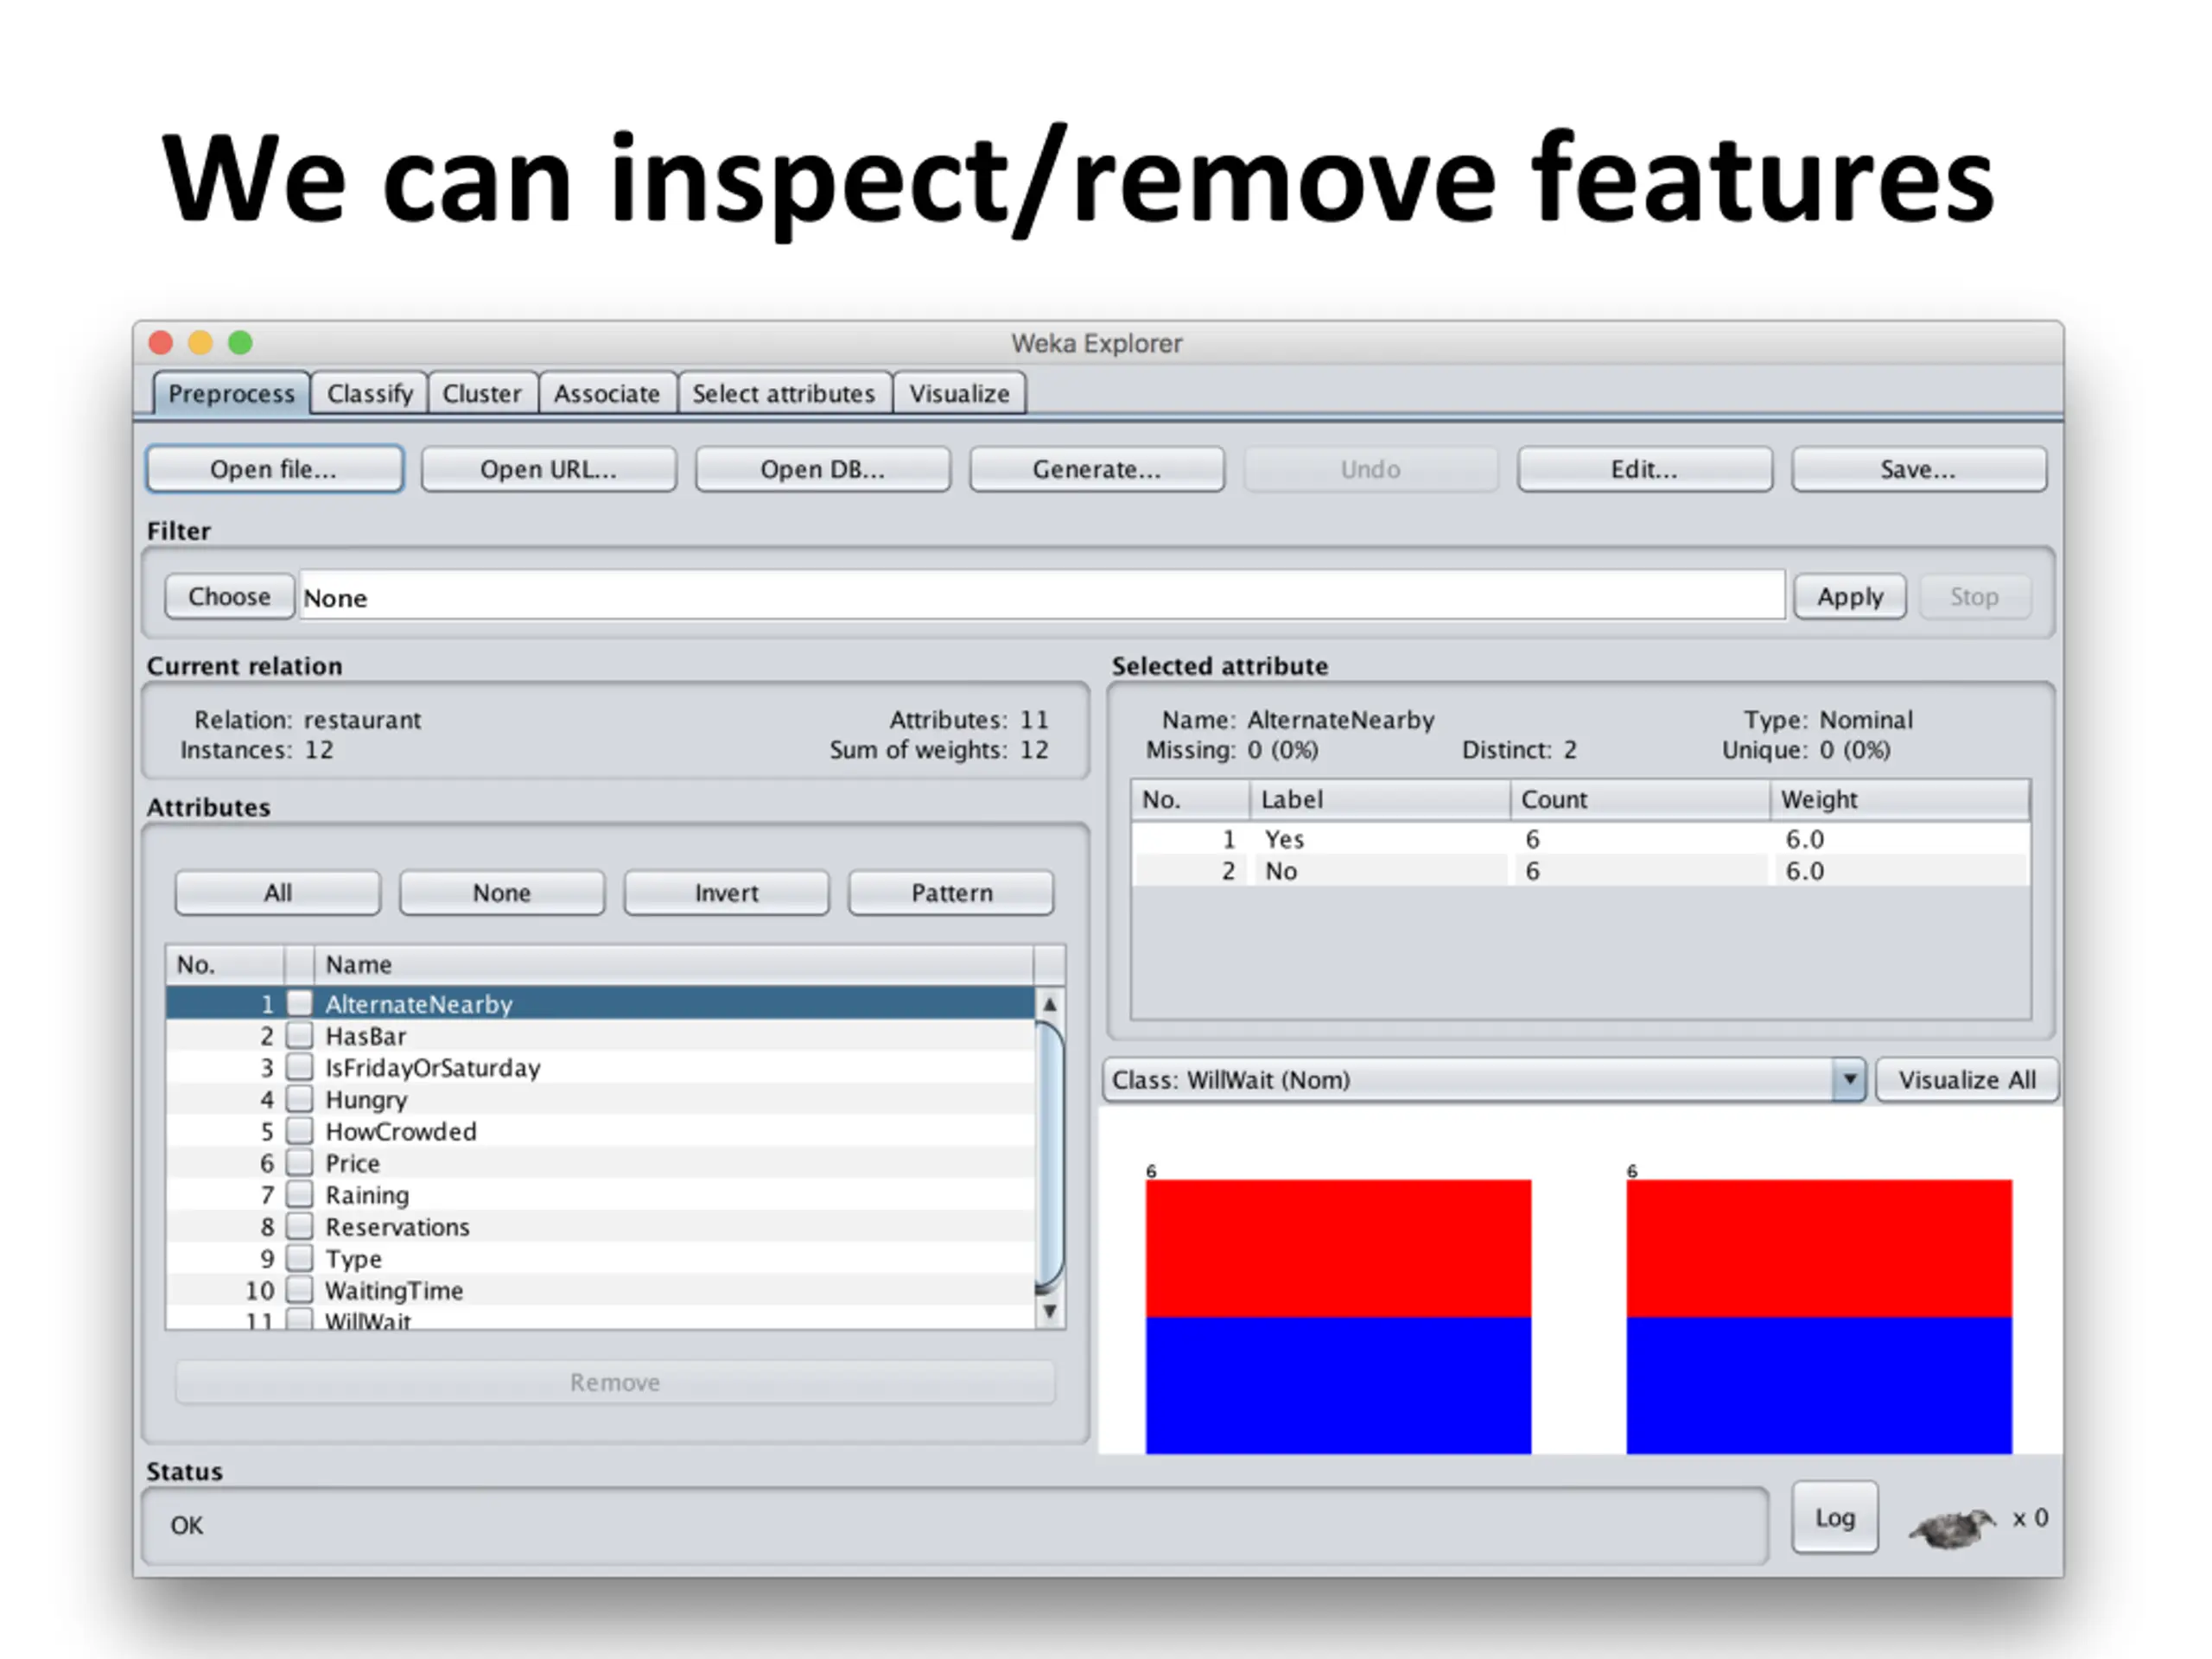Click the class selector dropdown arrow
Screen dimensions: 2212x1659
coord(1849,1080)
